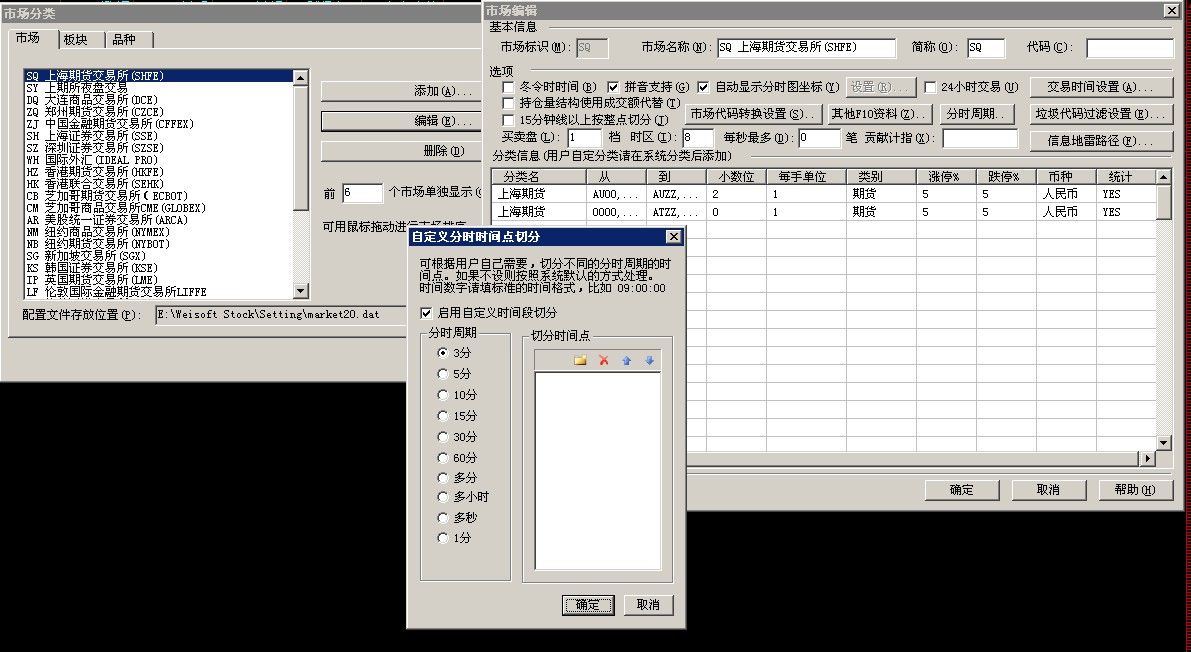Select 大连商品交易所 (DCE) in market list
1191x652 pixels.
click(x=101, y=100)
